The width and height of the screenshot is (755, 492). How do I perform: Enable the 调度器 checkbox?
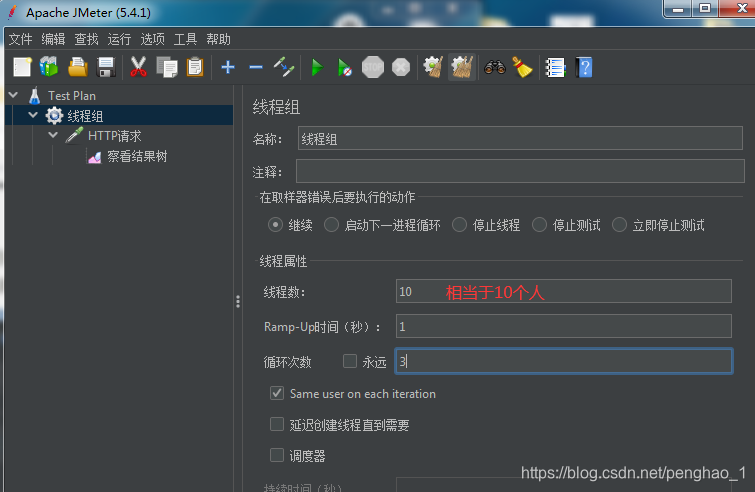(277, 455)
